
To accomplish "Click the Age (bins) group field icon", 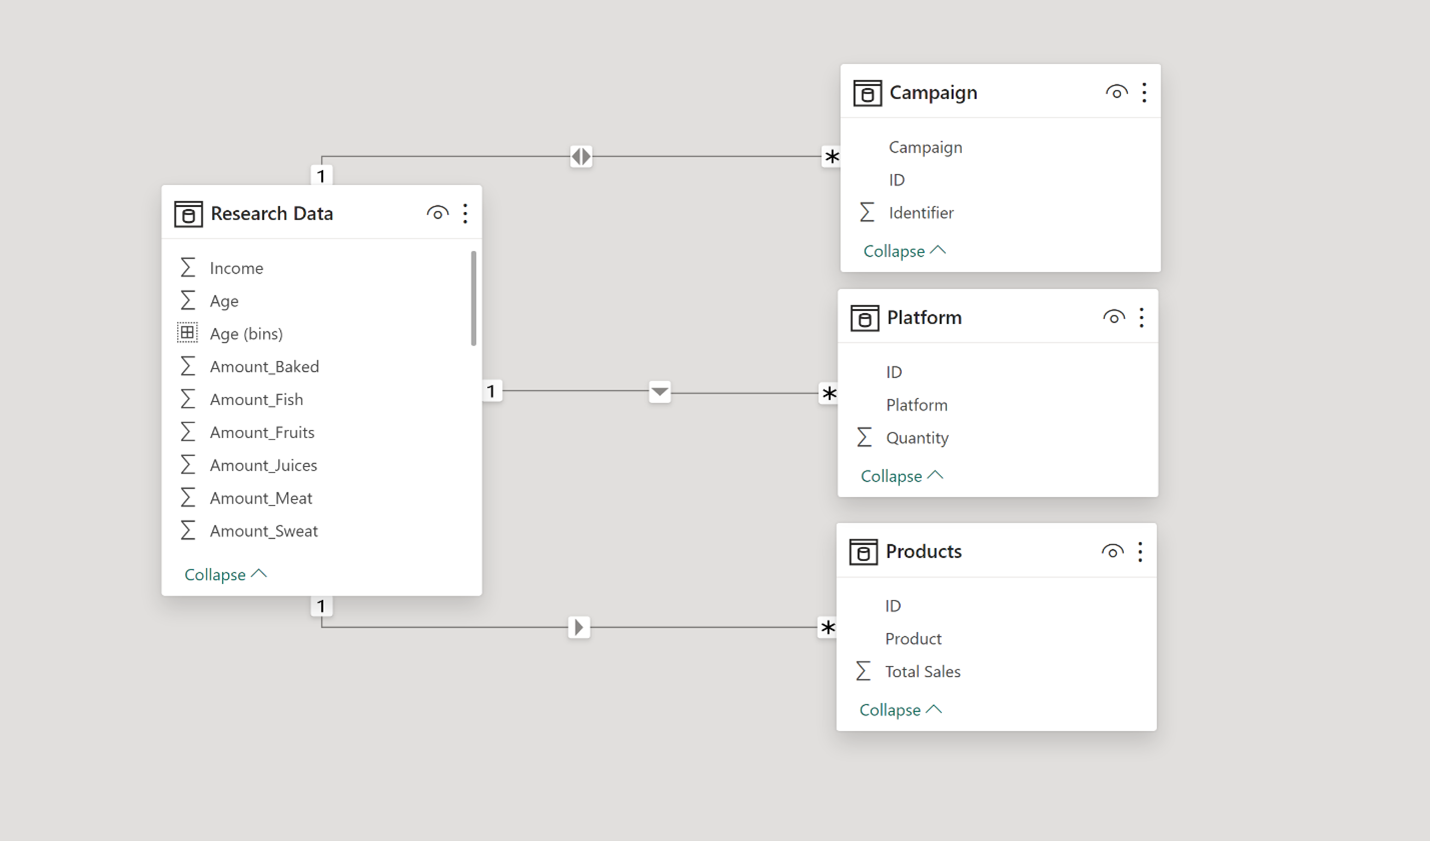I will tap(187, 333).
